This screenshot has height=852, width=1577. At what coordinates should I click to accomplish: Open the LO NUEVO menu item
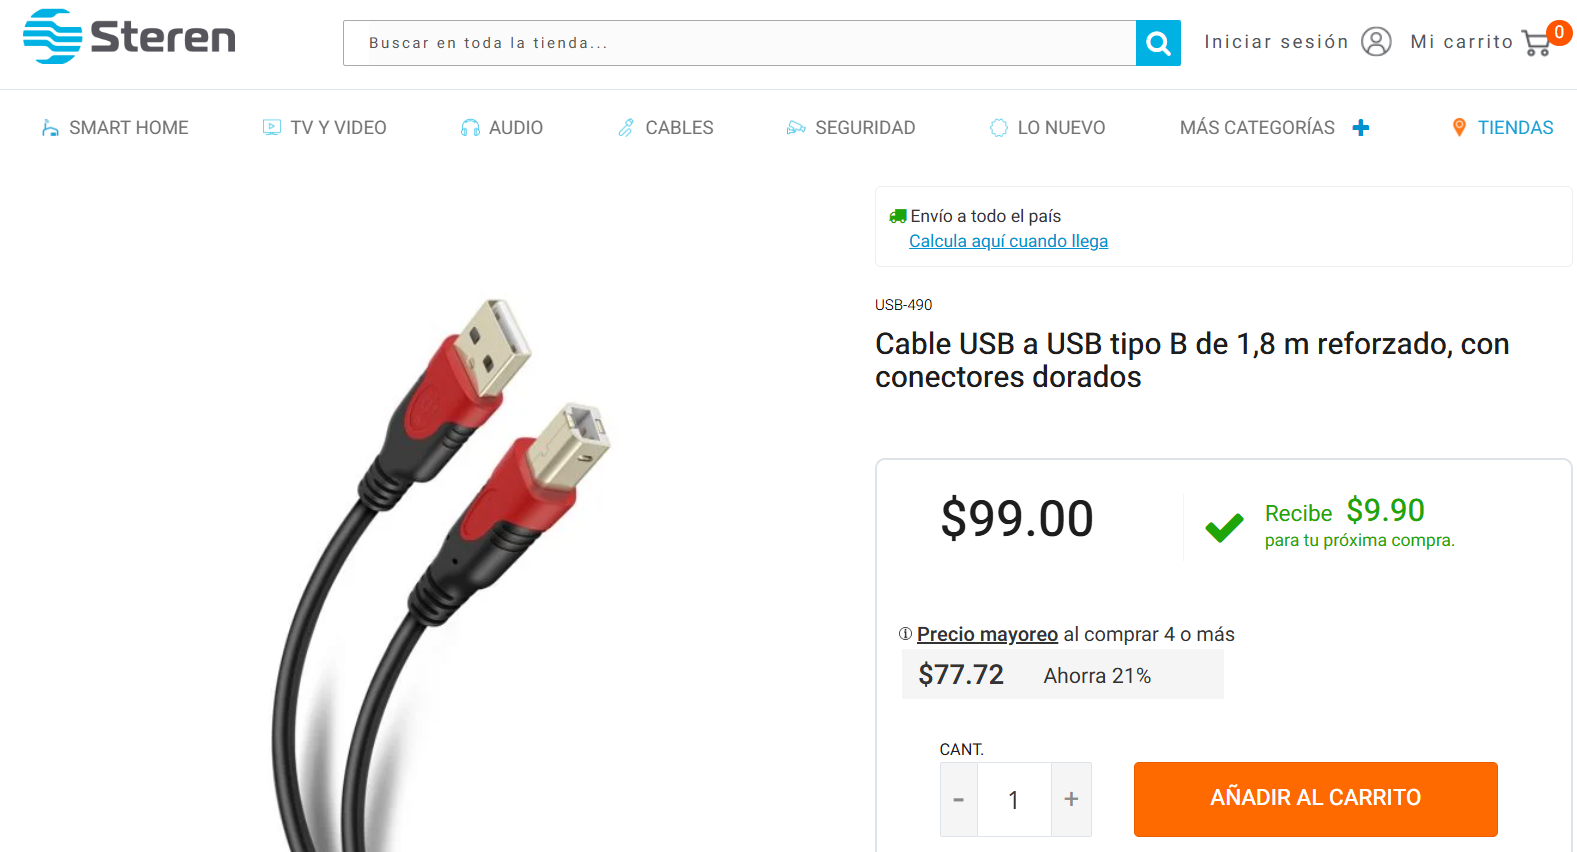[x=1047, y=128]
